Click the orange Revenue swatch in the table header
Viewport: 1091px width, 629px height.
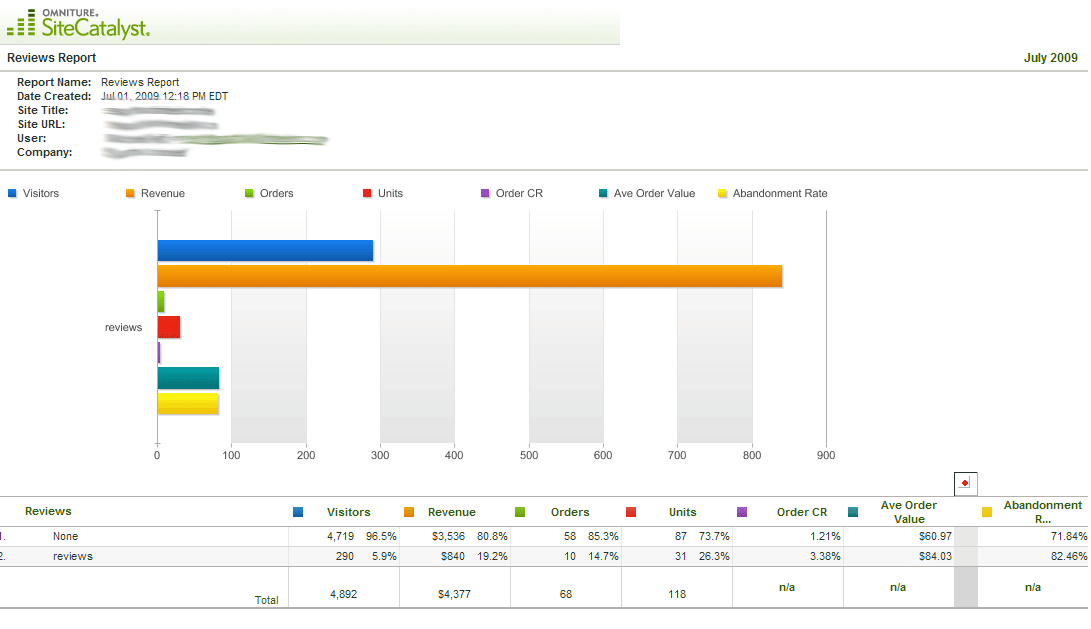[x=409, y=512]
